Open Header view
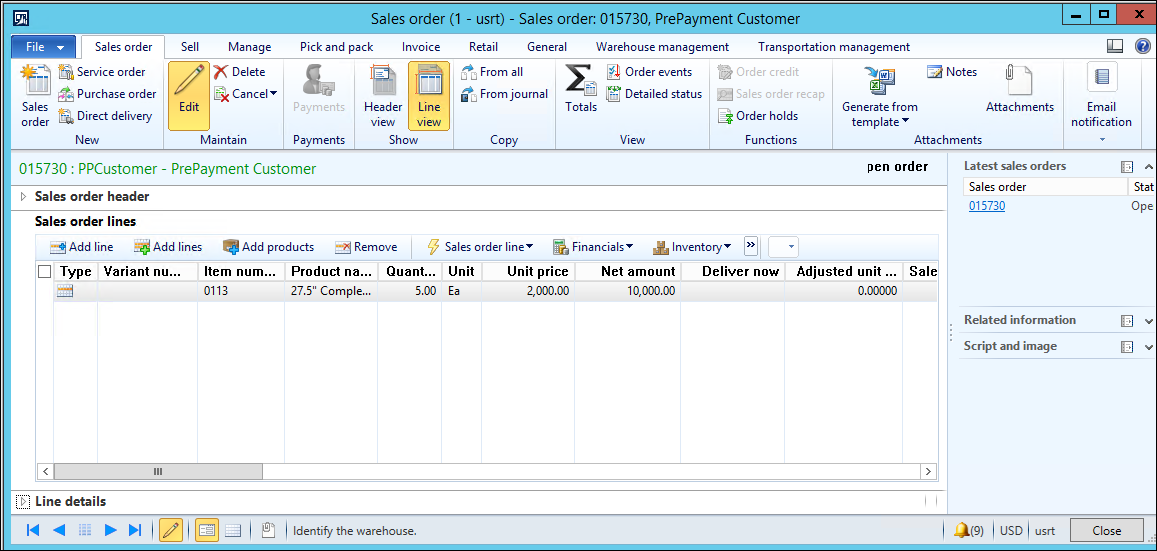Viewport: 1157px width, 551px height. 383,95
